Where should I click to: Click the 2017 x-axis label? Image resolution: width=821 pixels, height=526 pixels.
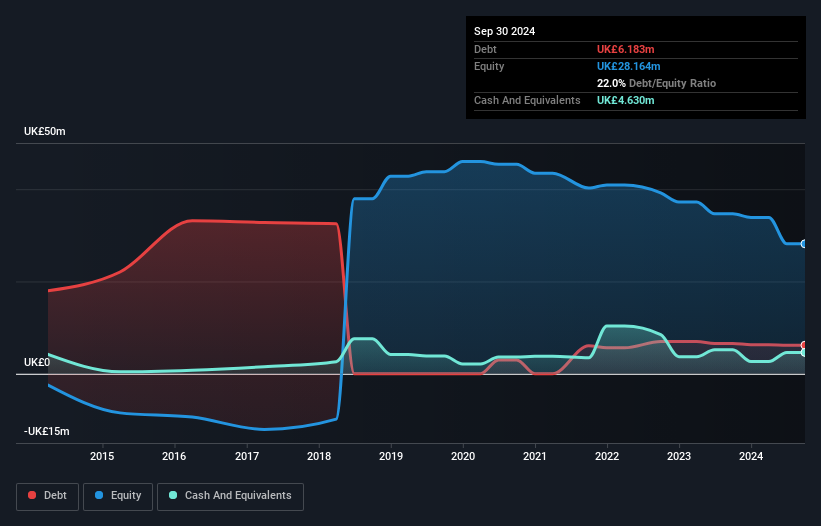pos(247,456)
